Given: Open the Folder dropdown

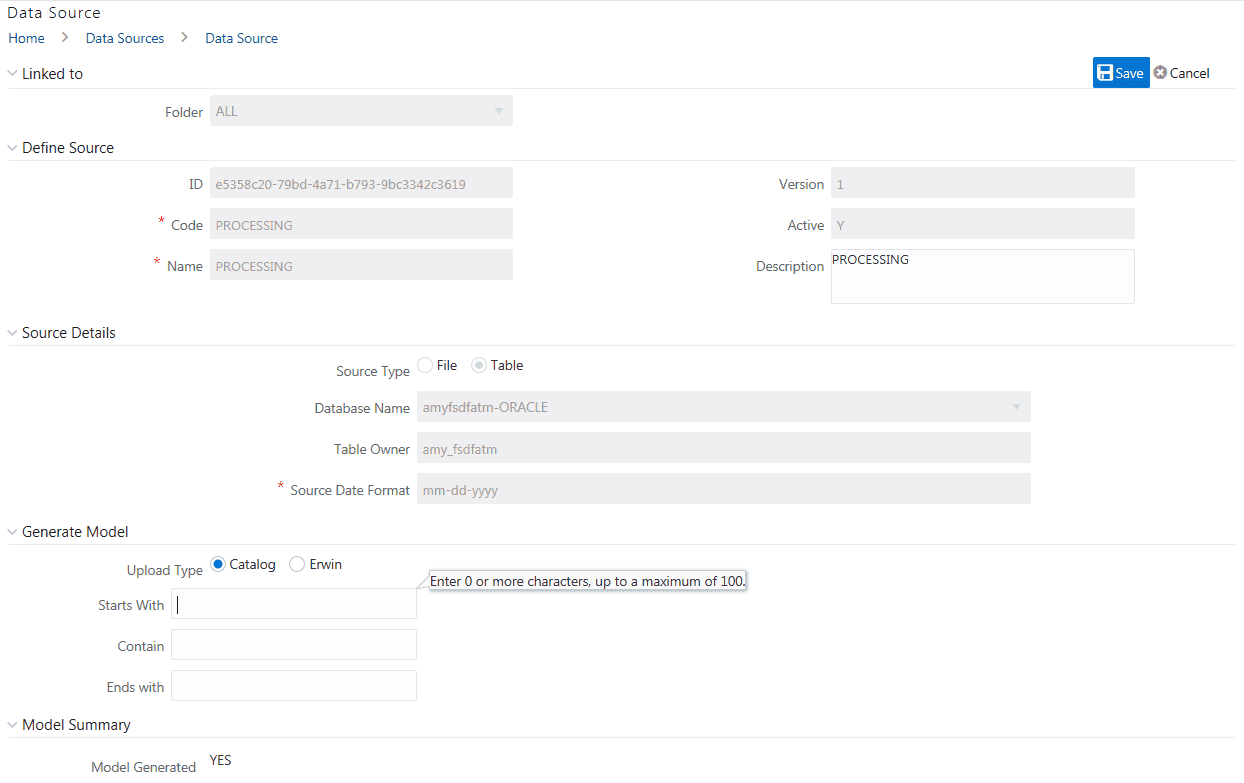Looking at the screenshot, I should pyautogui.click(x=498, y=111).
